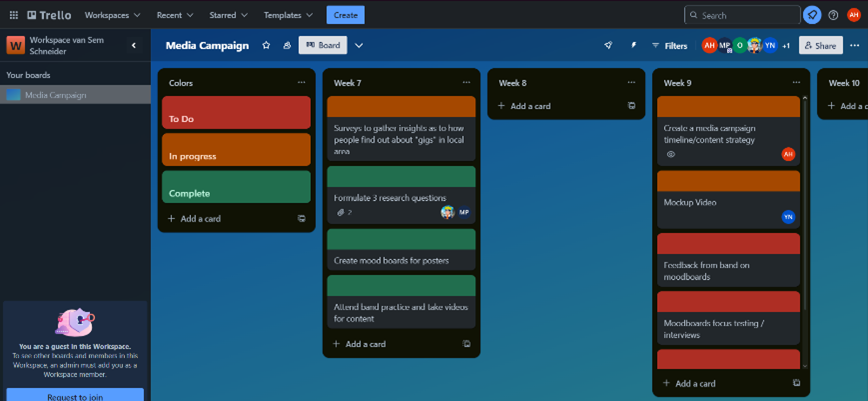Viewport: 868px width, 401px height.
Task: Expand views chevron next to Board
Action: click(359, 45)
